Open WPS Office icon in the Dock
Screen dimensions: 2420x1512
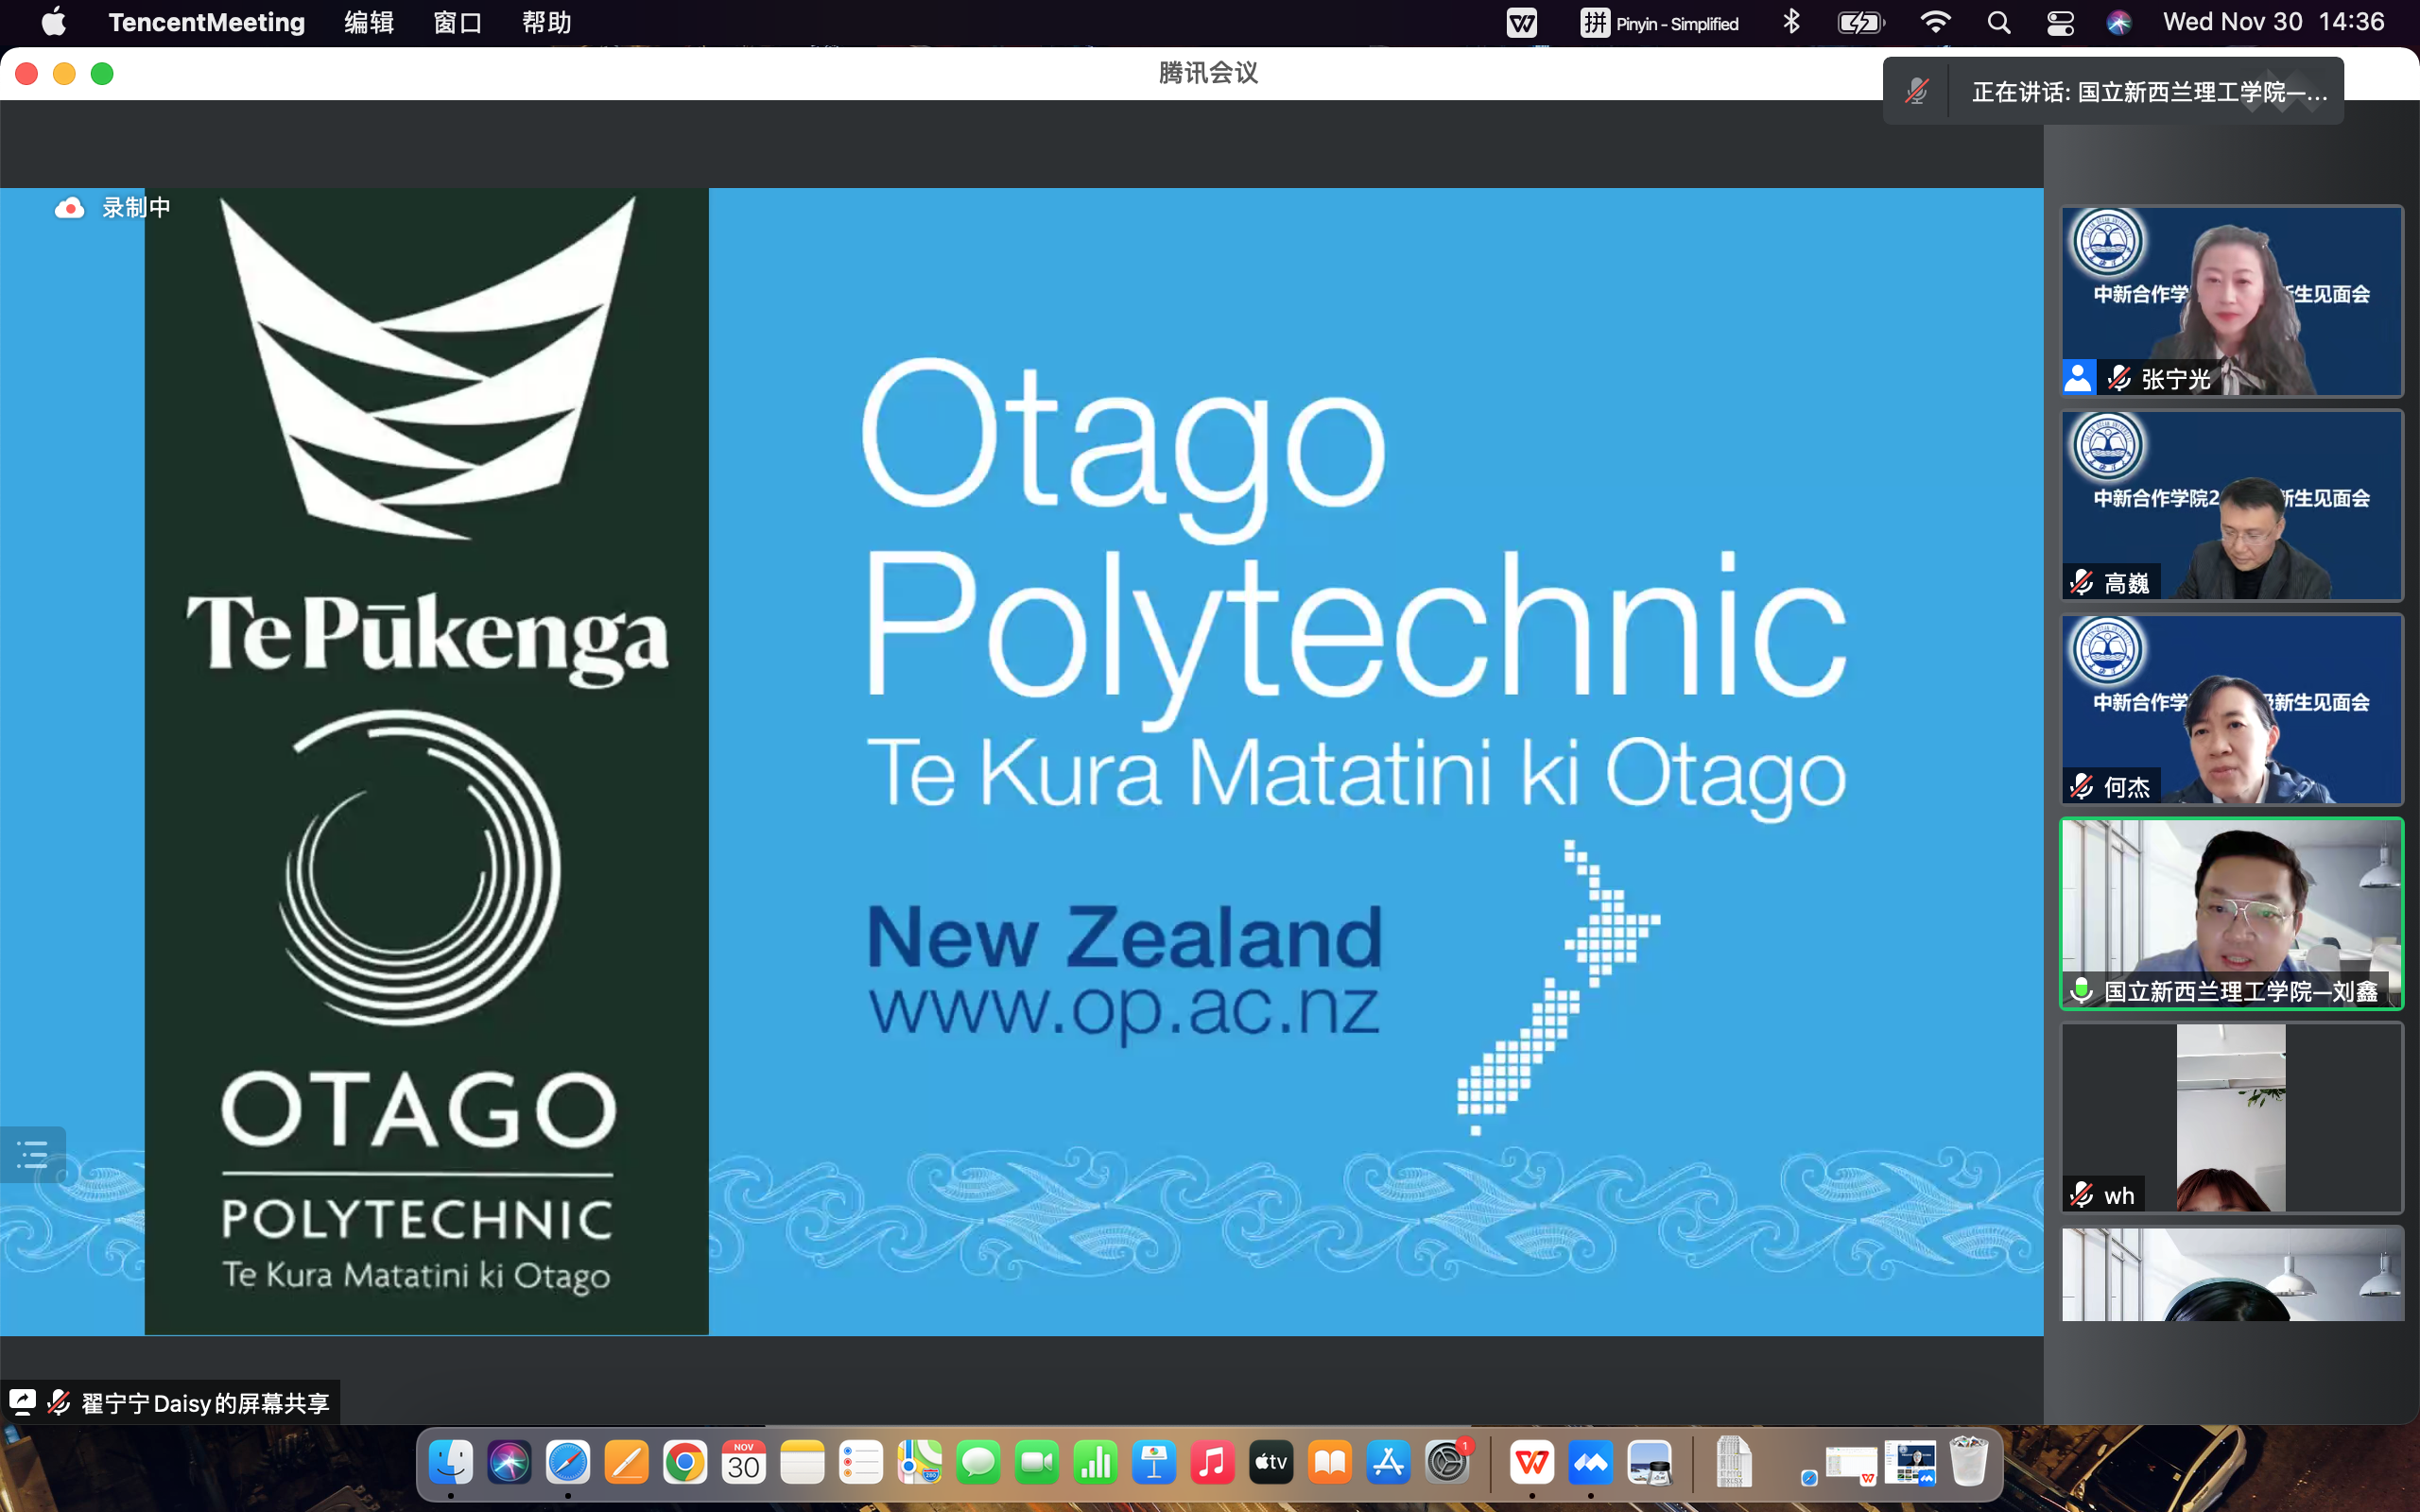pos(1532,1464)
